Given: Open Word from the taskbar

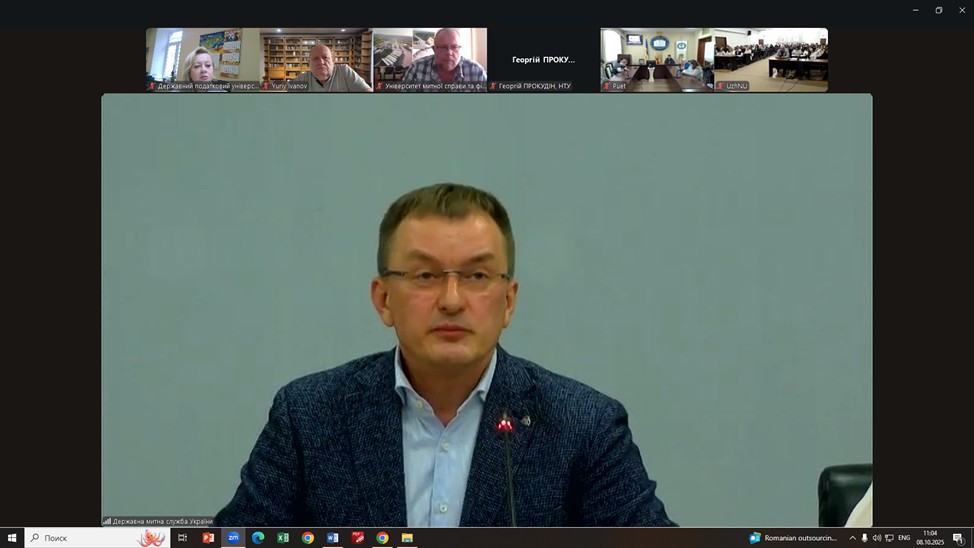Looking at the screenshot, I should [x=333, y=538].
